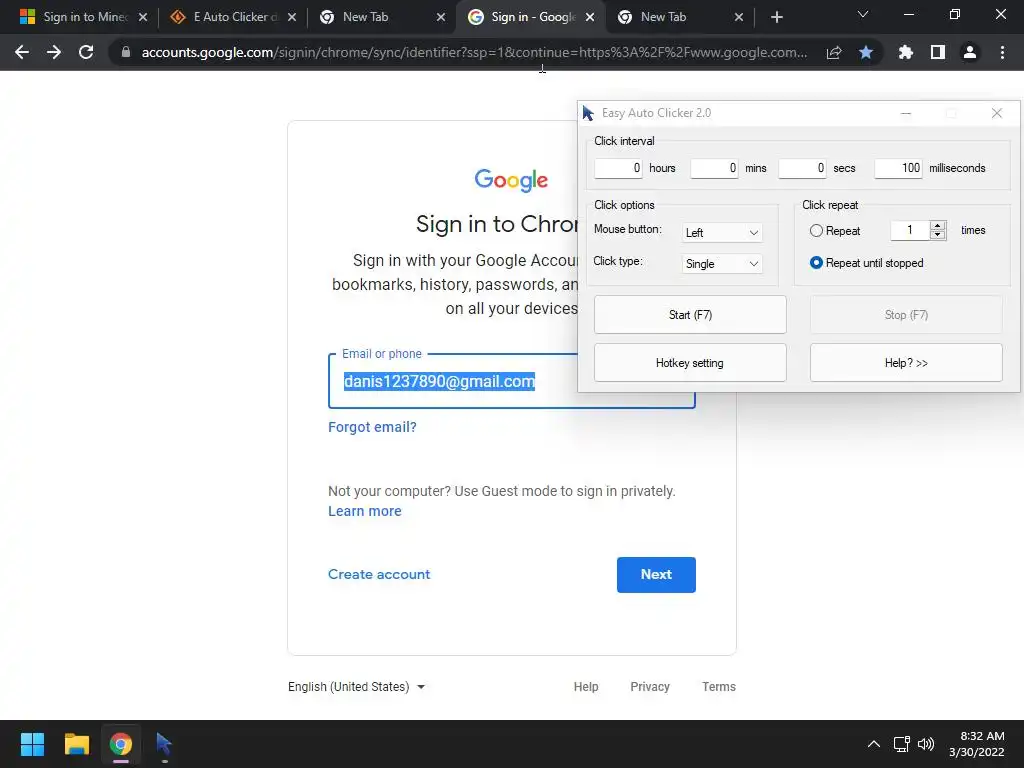Close the Easy Auto Clicker window
1024x768 pixels.
[997, 113]
